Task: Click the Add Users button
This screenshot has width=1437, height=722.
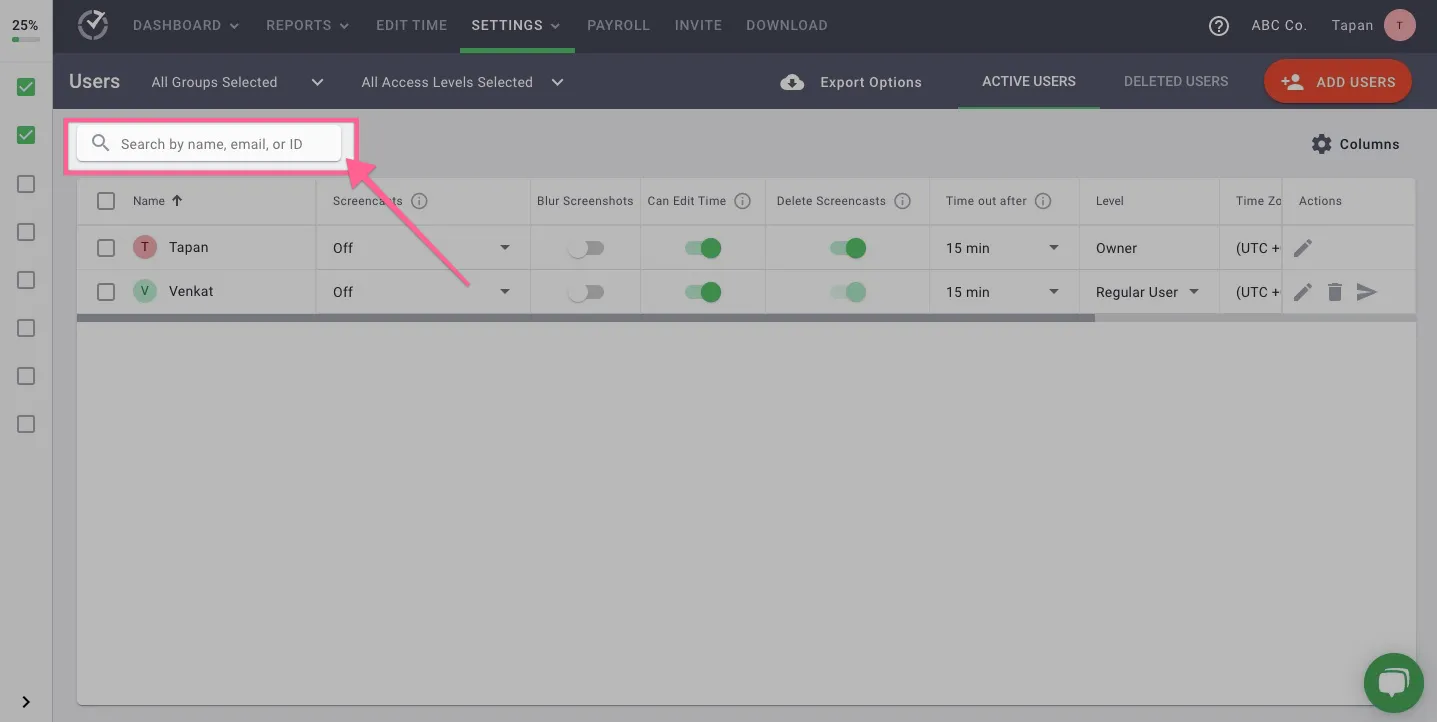Action: click(1338, 82)
